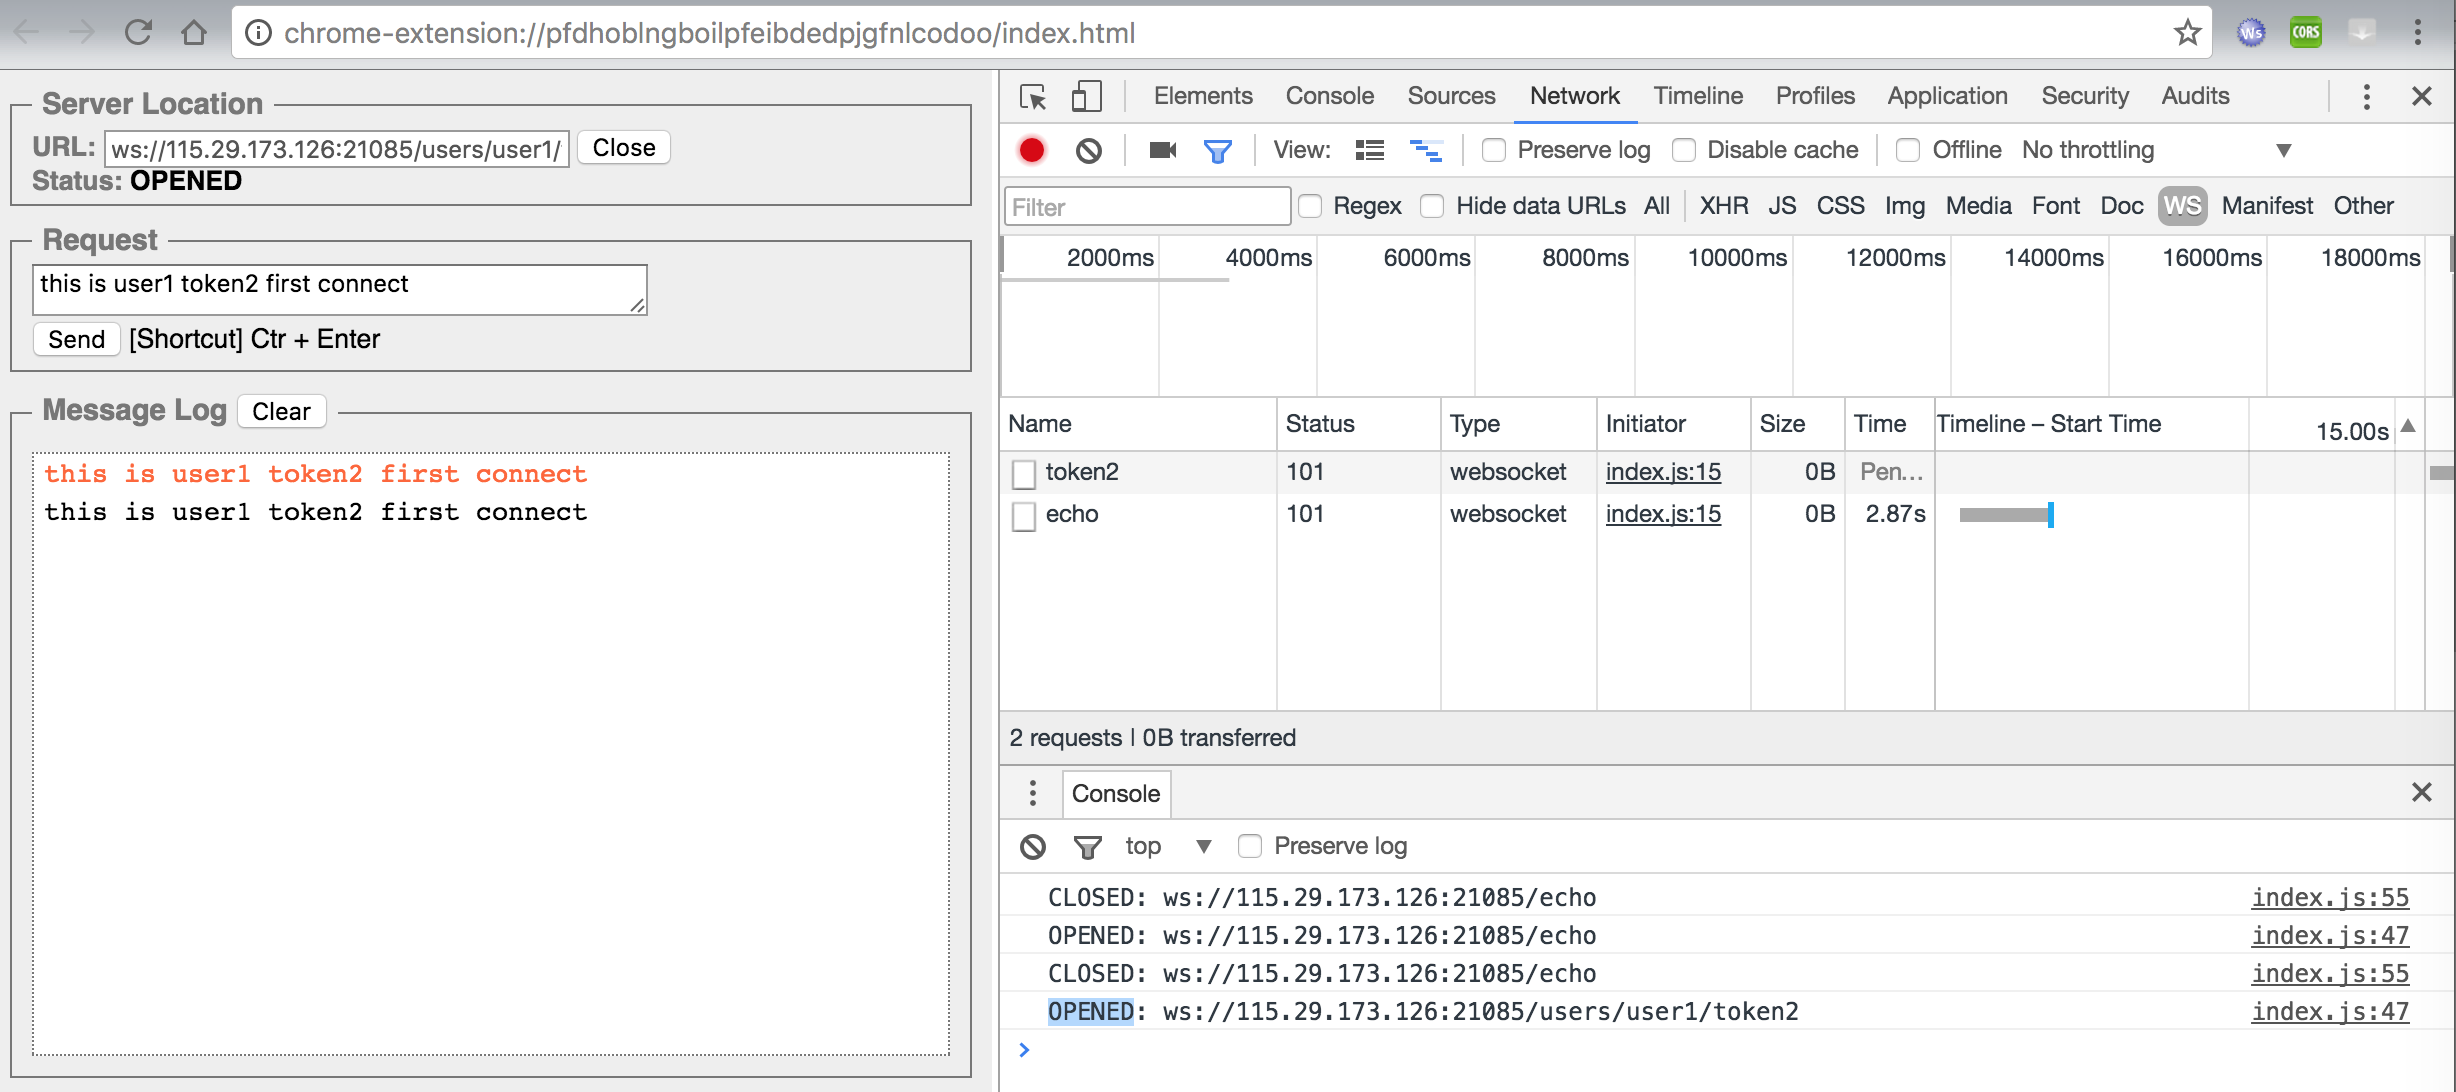Open the index.js:15 link for token2
Screen dimensions: 2456x1092
click(1663, 472)
